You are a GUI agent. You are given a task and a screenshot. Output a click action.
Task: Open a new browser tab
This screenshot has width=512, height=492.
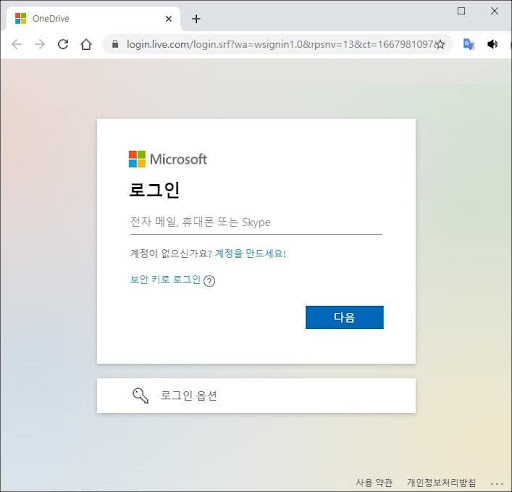(196, 19)
